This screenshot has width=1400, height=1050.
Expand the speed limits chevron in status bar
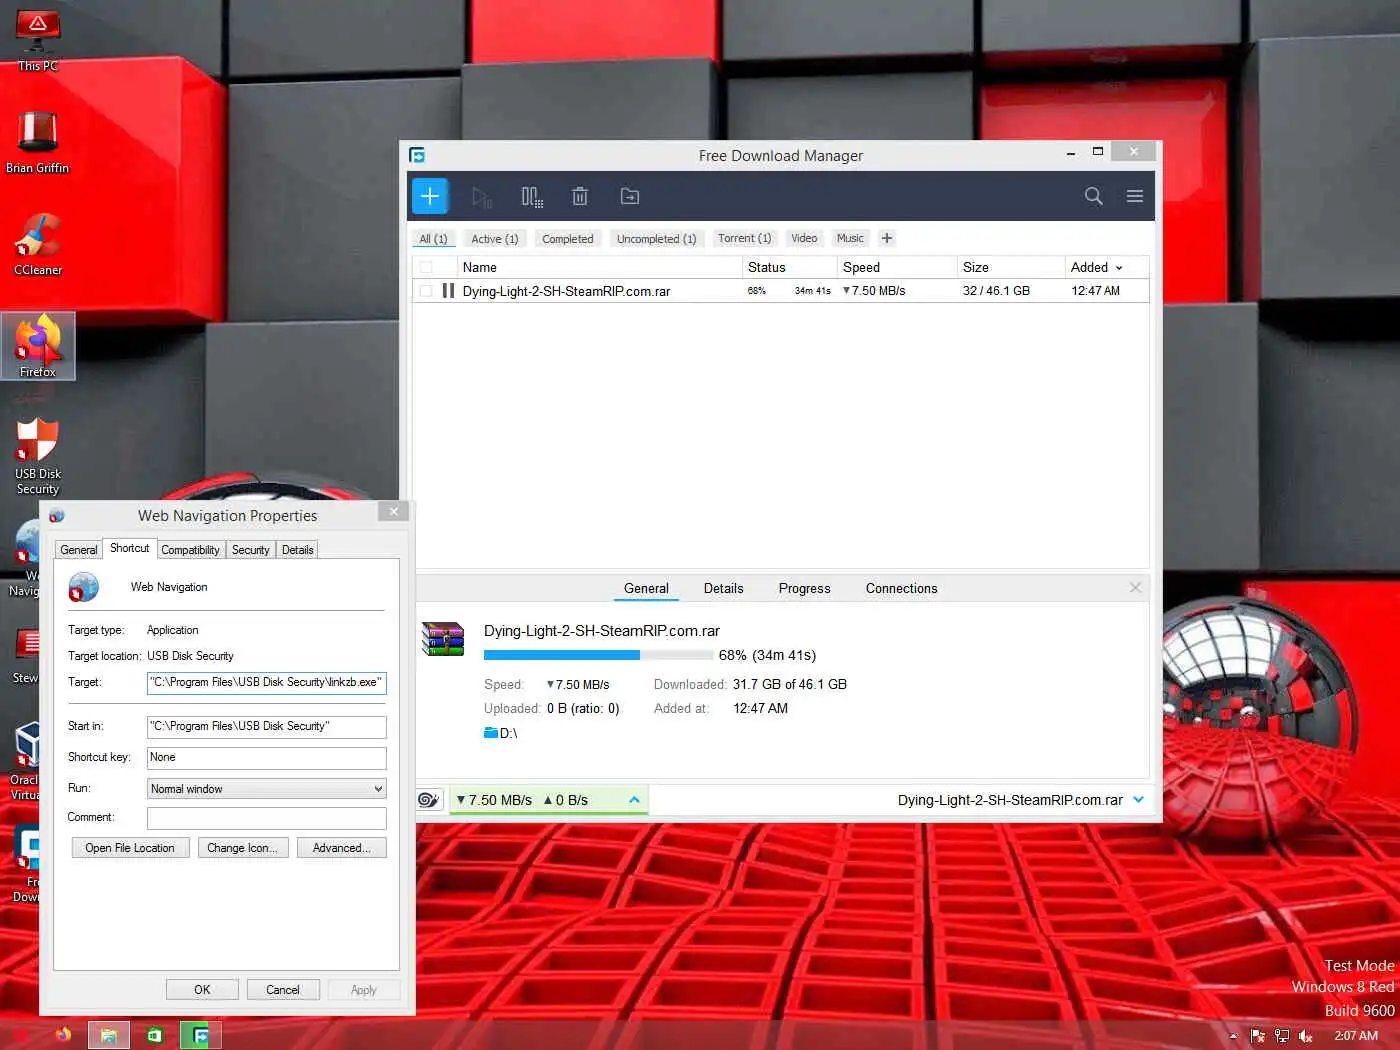[634, 800]
